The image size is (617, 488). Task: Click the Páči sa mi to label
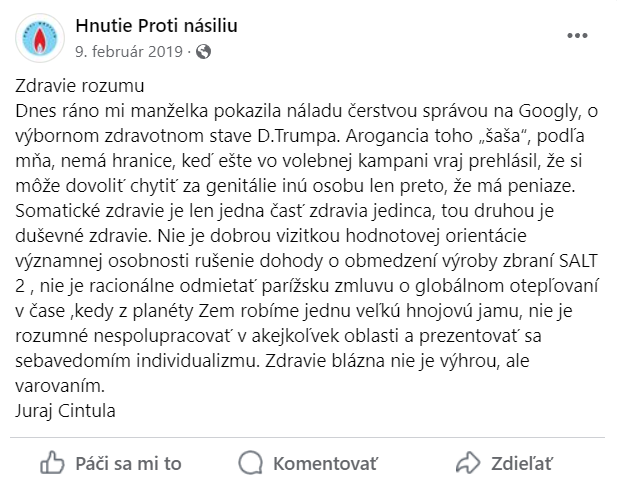tap(128, 464)
